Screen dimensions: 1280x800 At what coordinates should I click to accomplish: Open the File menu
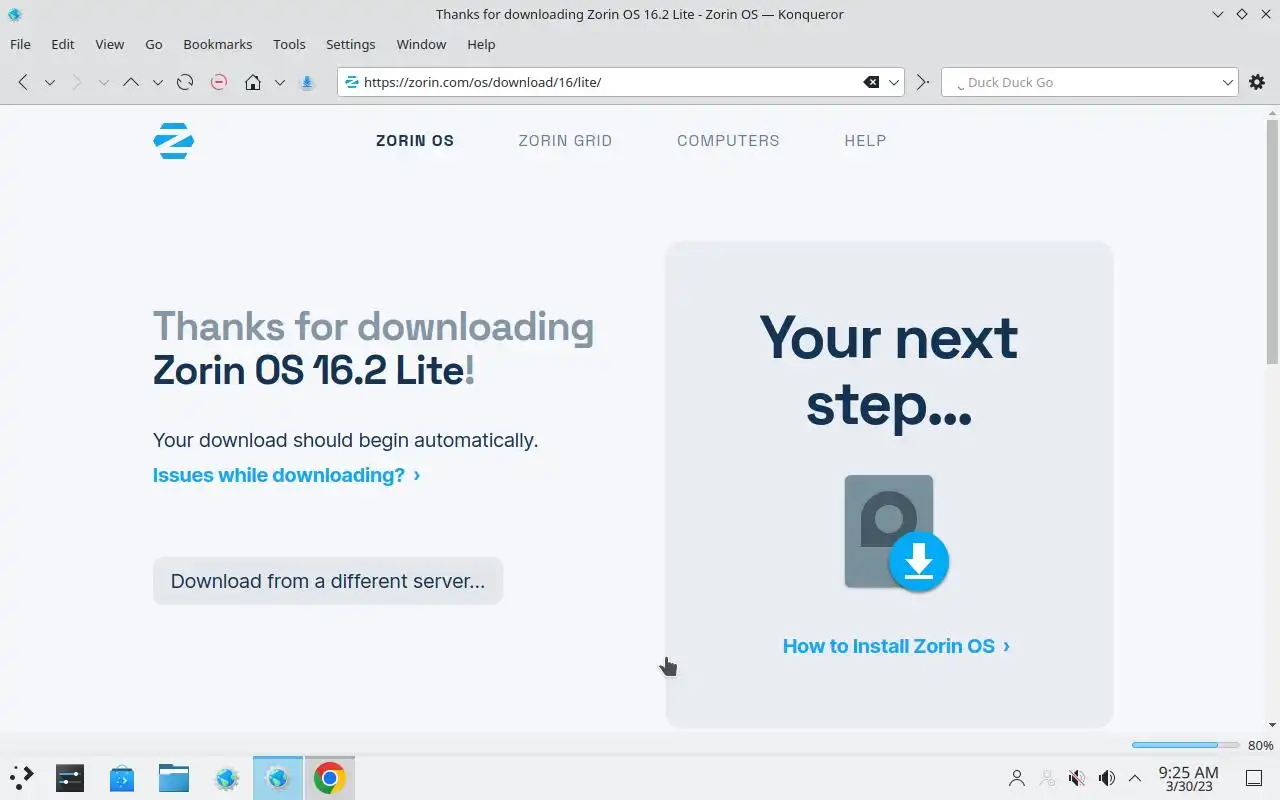coord(20,44)
